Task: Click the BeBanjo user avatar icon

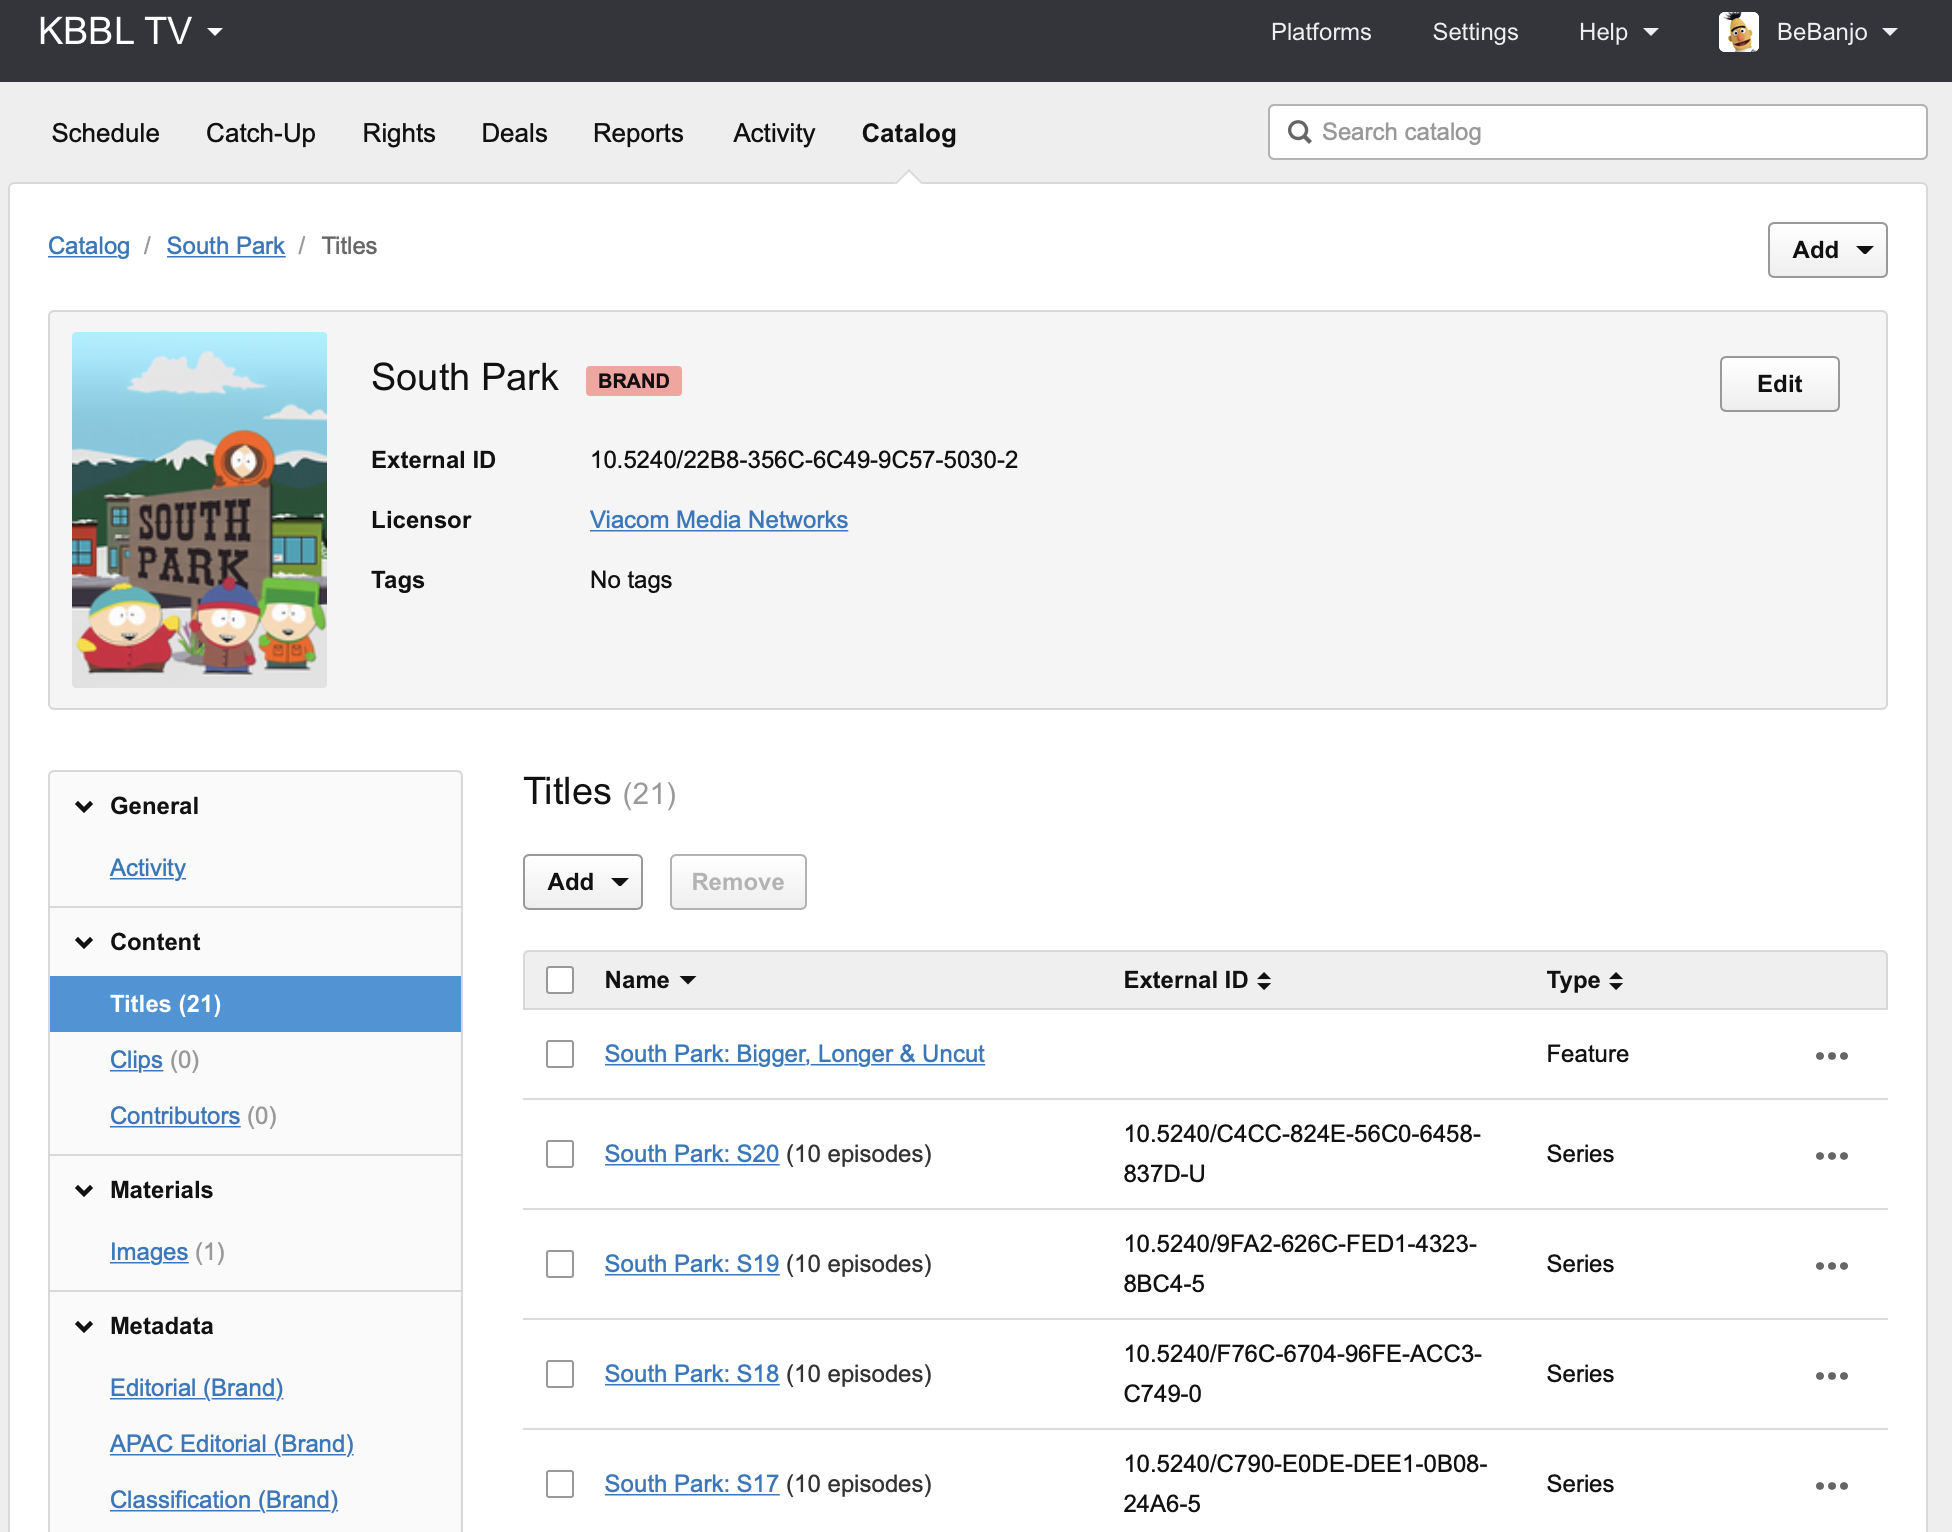Action: click(x=1738, y=32)
